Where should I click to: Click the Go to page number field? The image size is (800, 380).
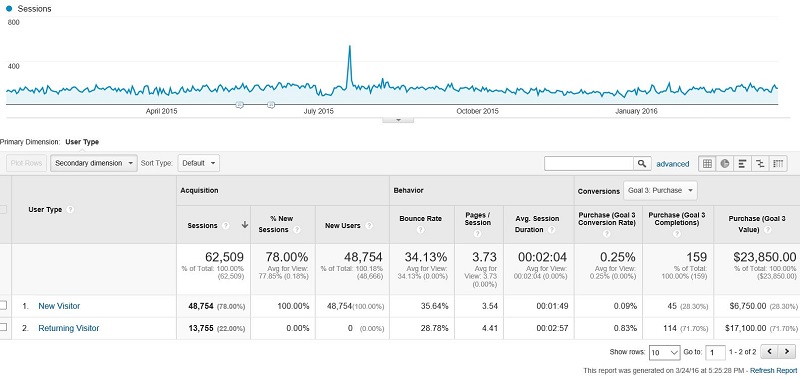pos(715,352)
